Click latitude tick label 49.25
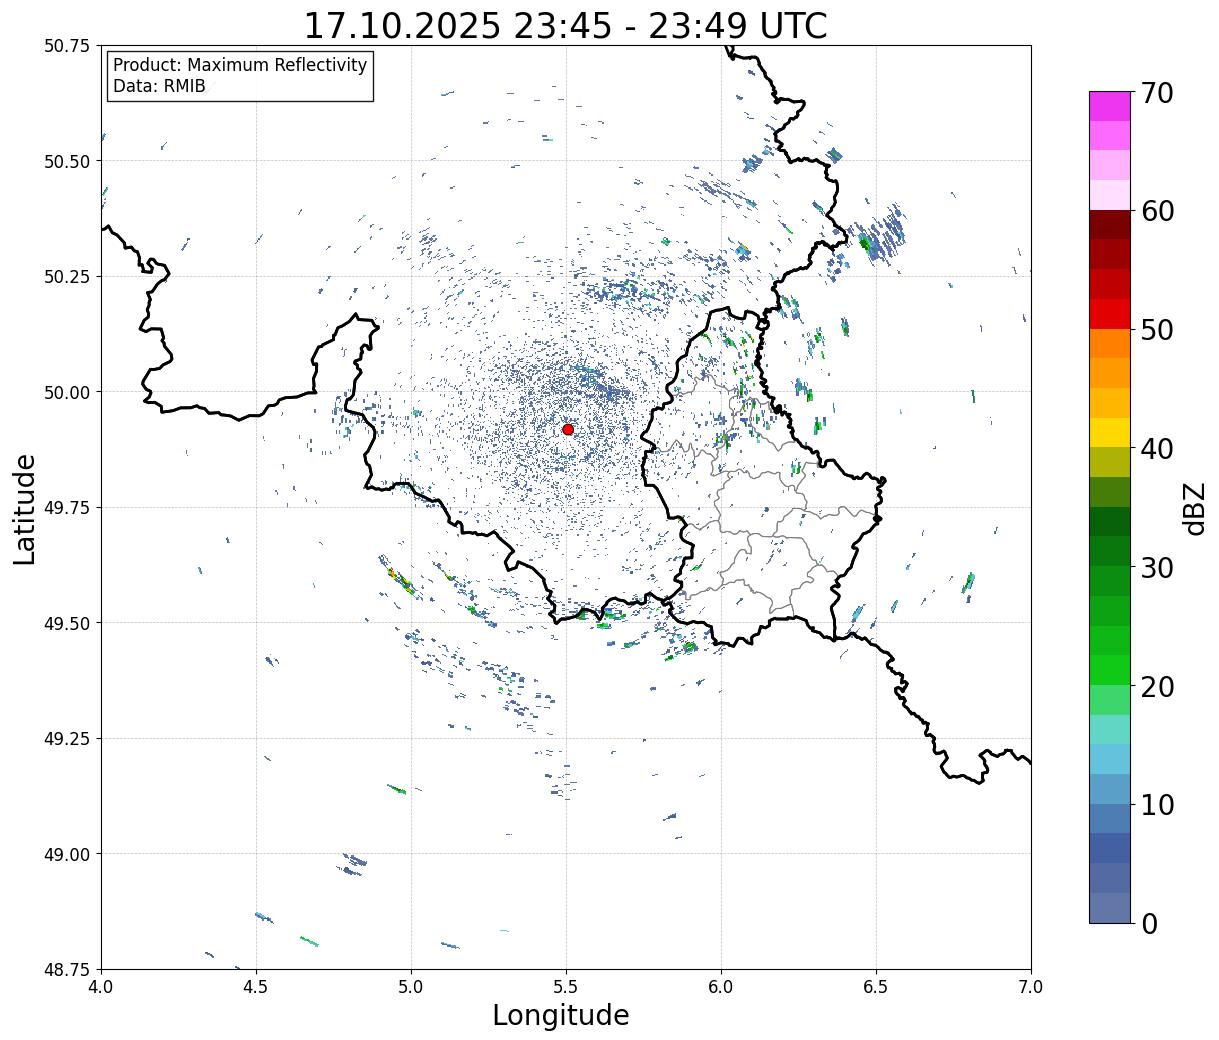The height and width of the screenshot is (1040, 1219). [x=69, y=739]
